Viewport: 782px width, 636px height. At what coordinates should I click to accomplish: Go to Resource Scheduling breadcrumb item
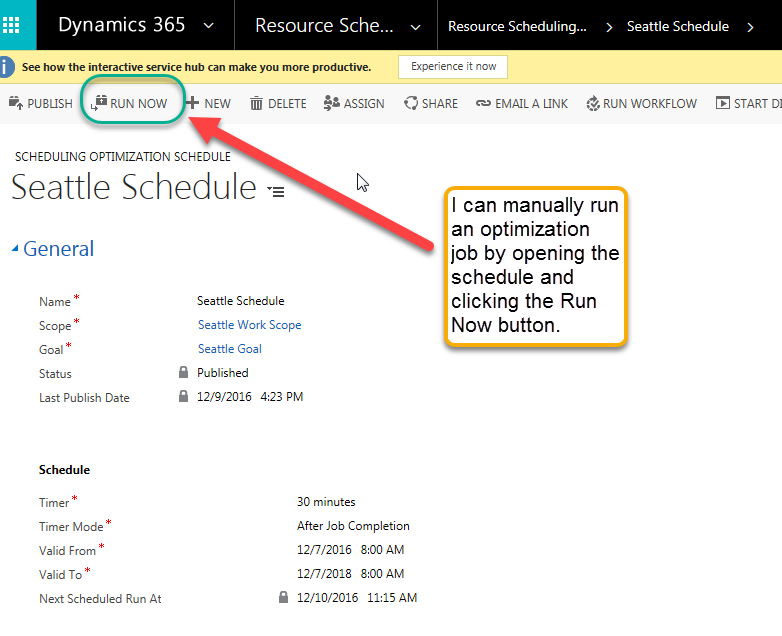[x=517, y=26]
